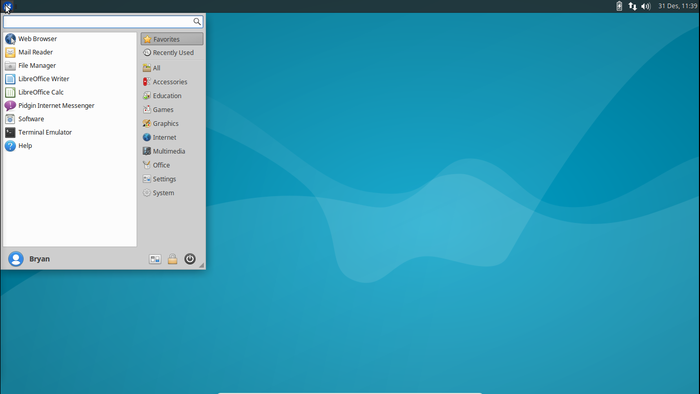Open the network connection indicator
Screen dimensions: 700x394
[x=633, y=6]
